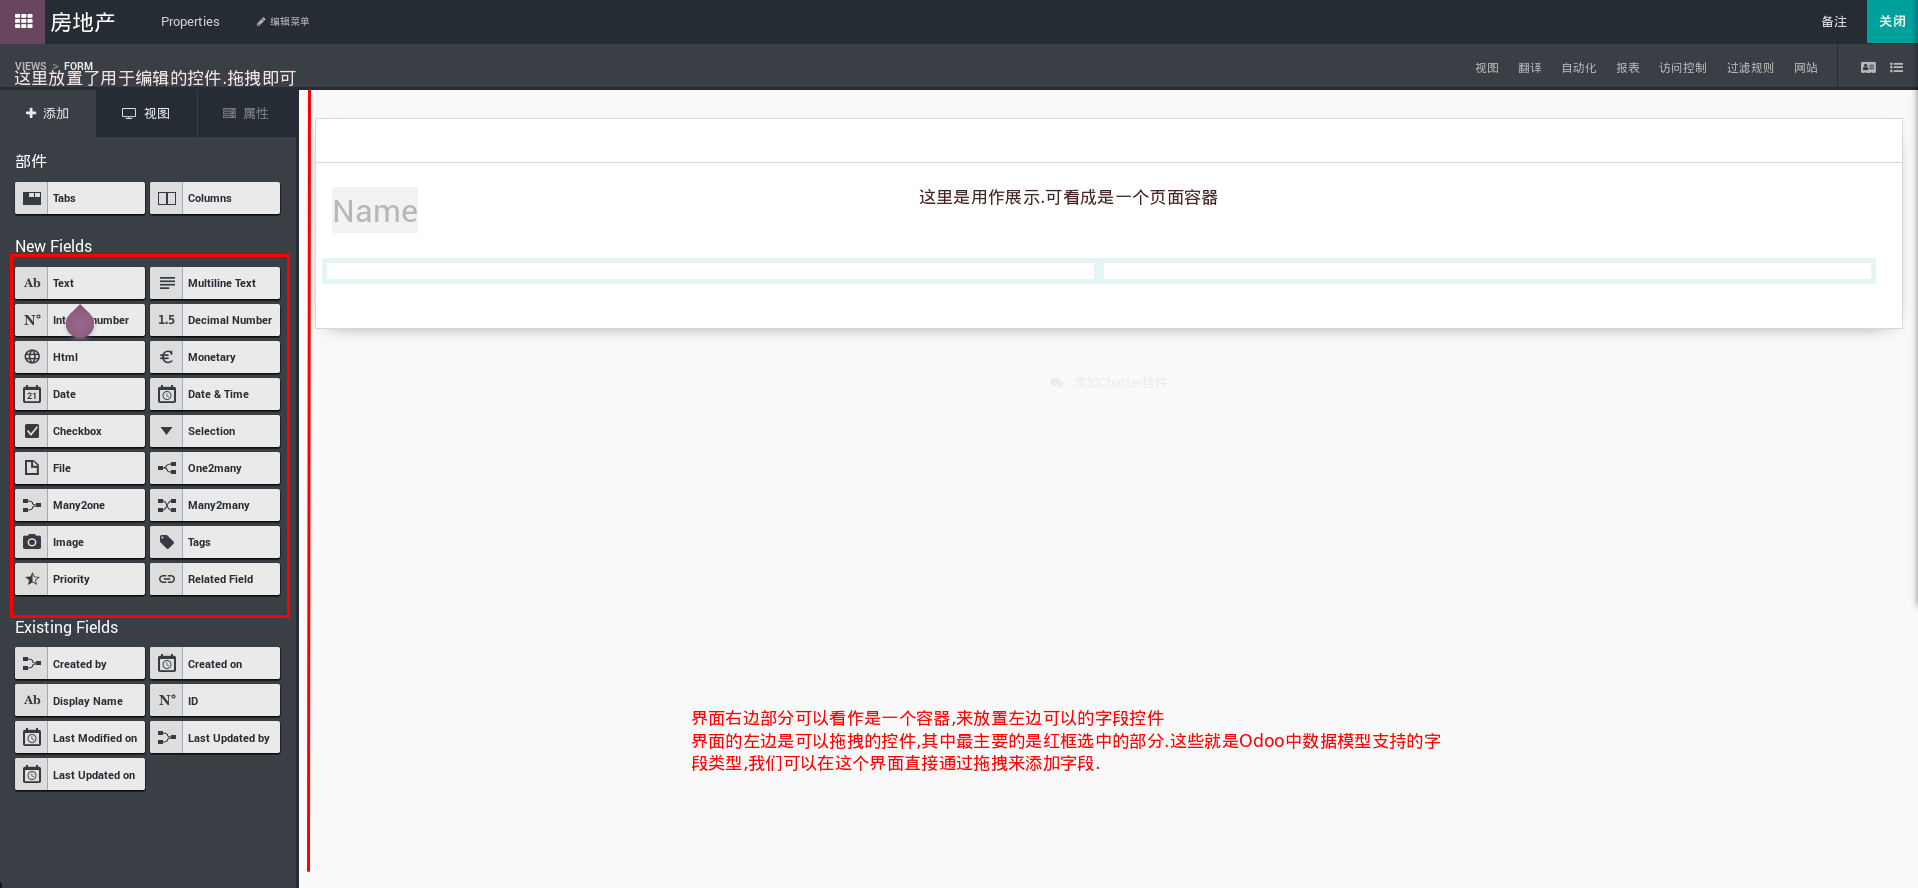The height and width of the screenshot is (888, 1918).
Task: Switch to the 视图 sidebar tab
Action: [146, 114]
